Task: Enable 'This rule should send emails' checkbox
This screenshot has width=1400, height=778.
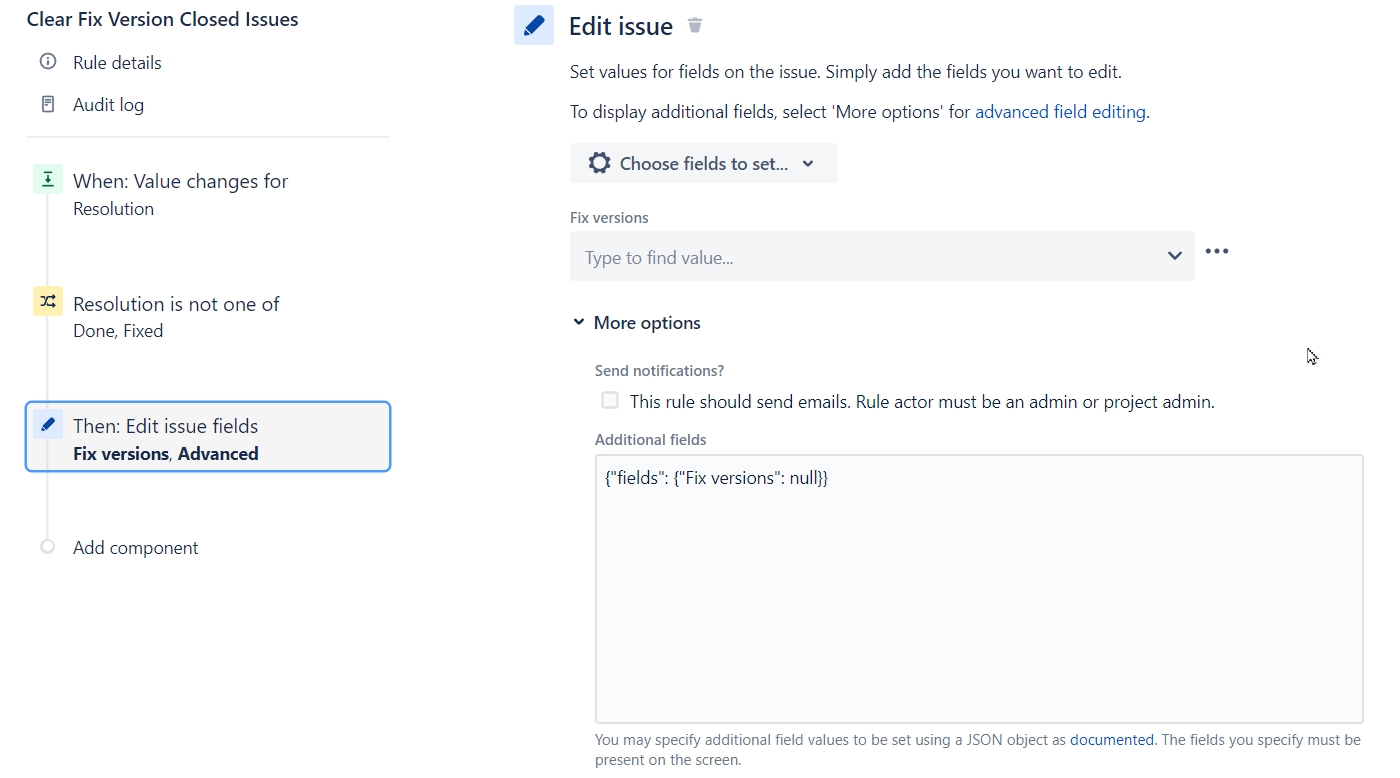Action: pos(610,400)
